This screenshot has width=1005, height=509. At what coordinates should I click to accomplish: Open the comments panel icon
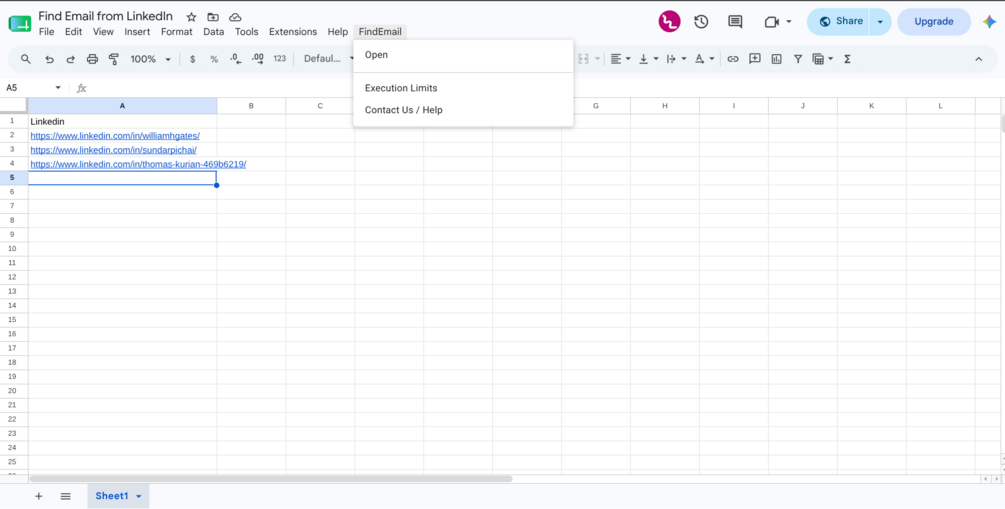[x=735, y=22]
